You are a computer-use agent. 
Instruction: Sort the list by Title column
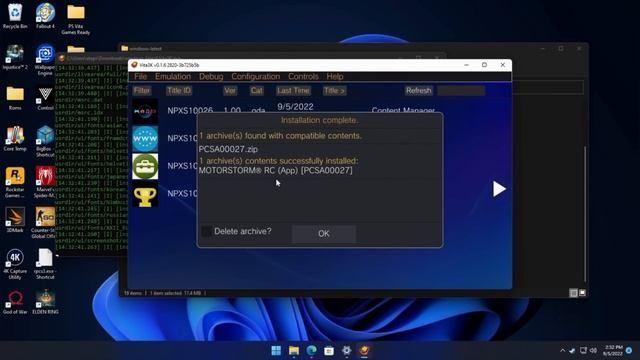pyautogui.click(x=334, y=91)
